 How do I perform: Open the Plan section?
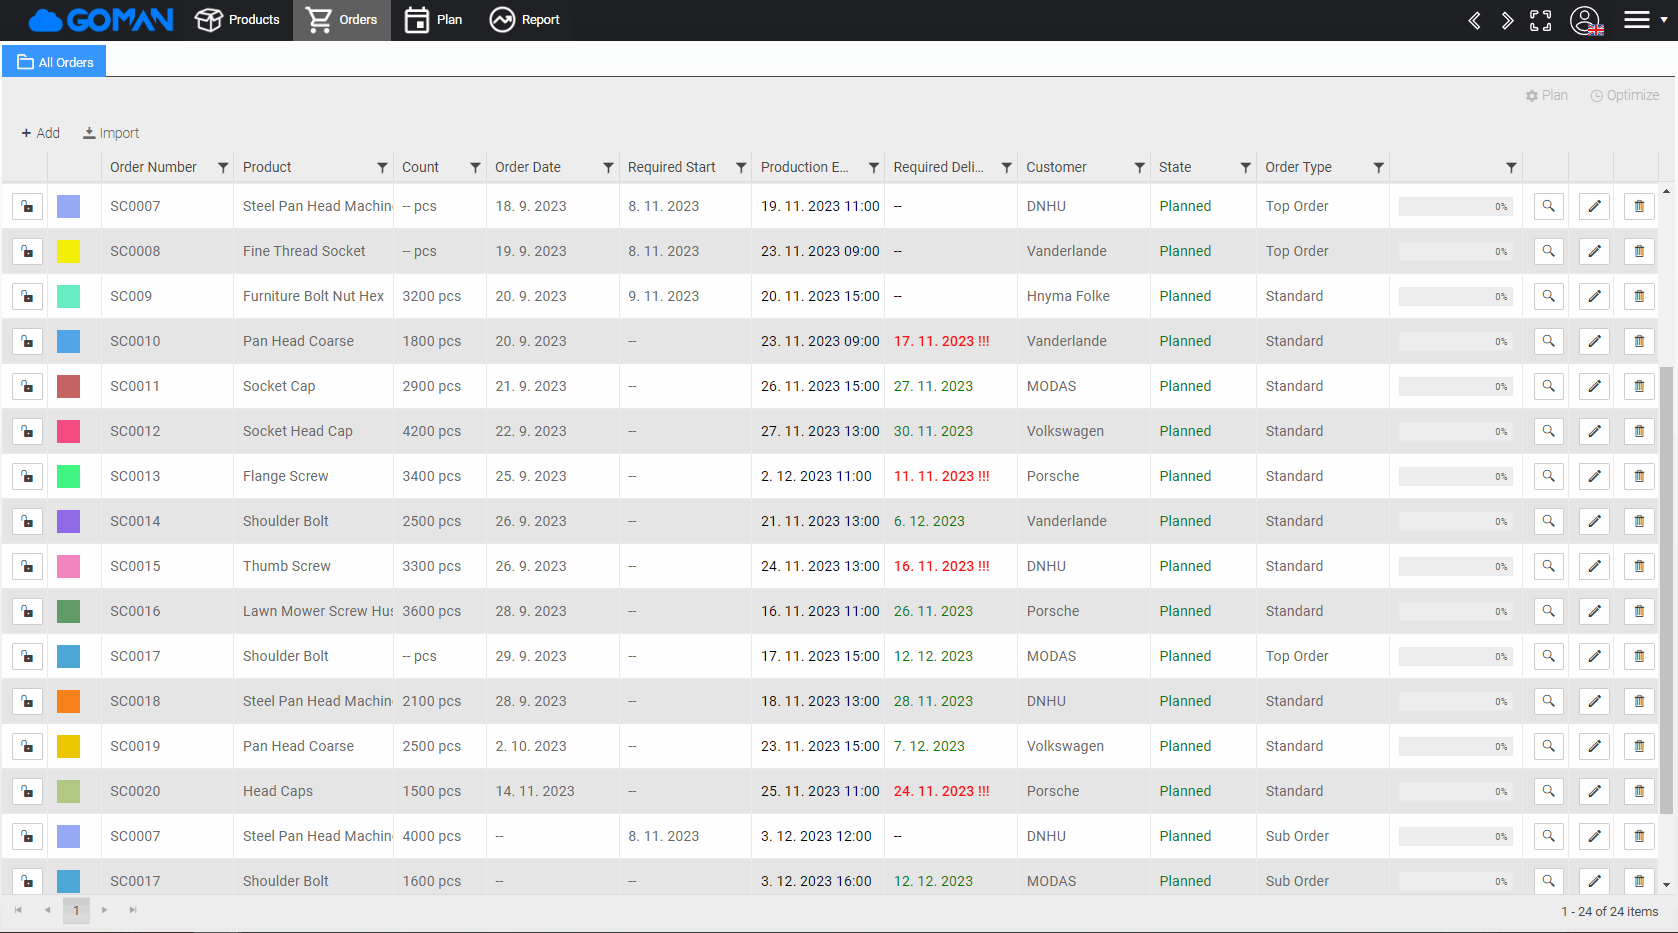coord(433,20)
